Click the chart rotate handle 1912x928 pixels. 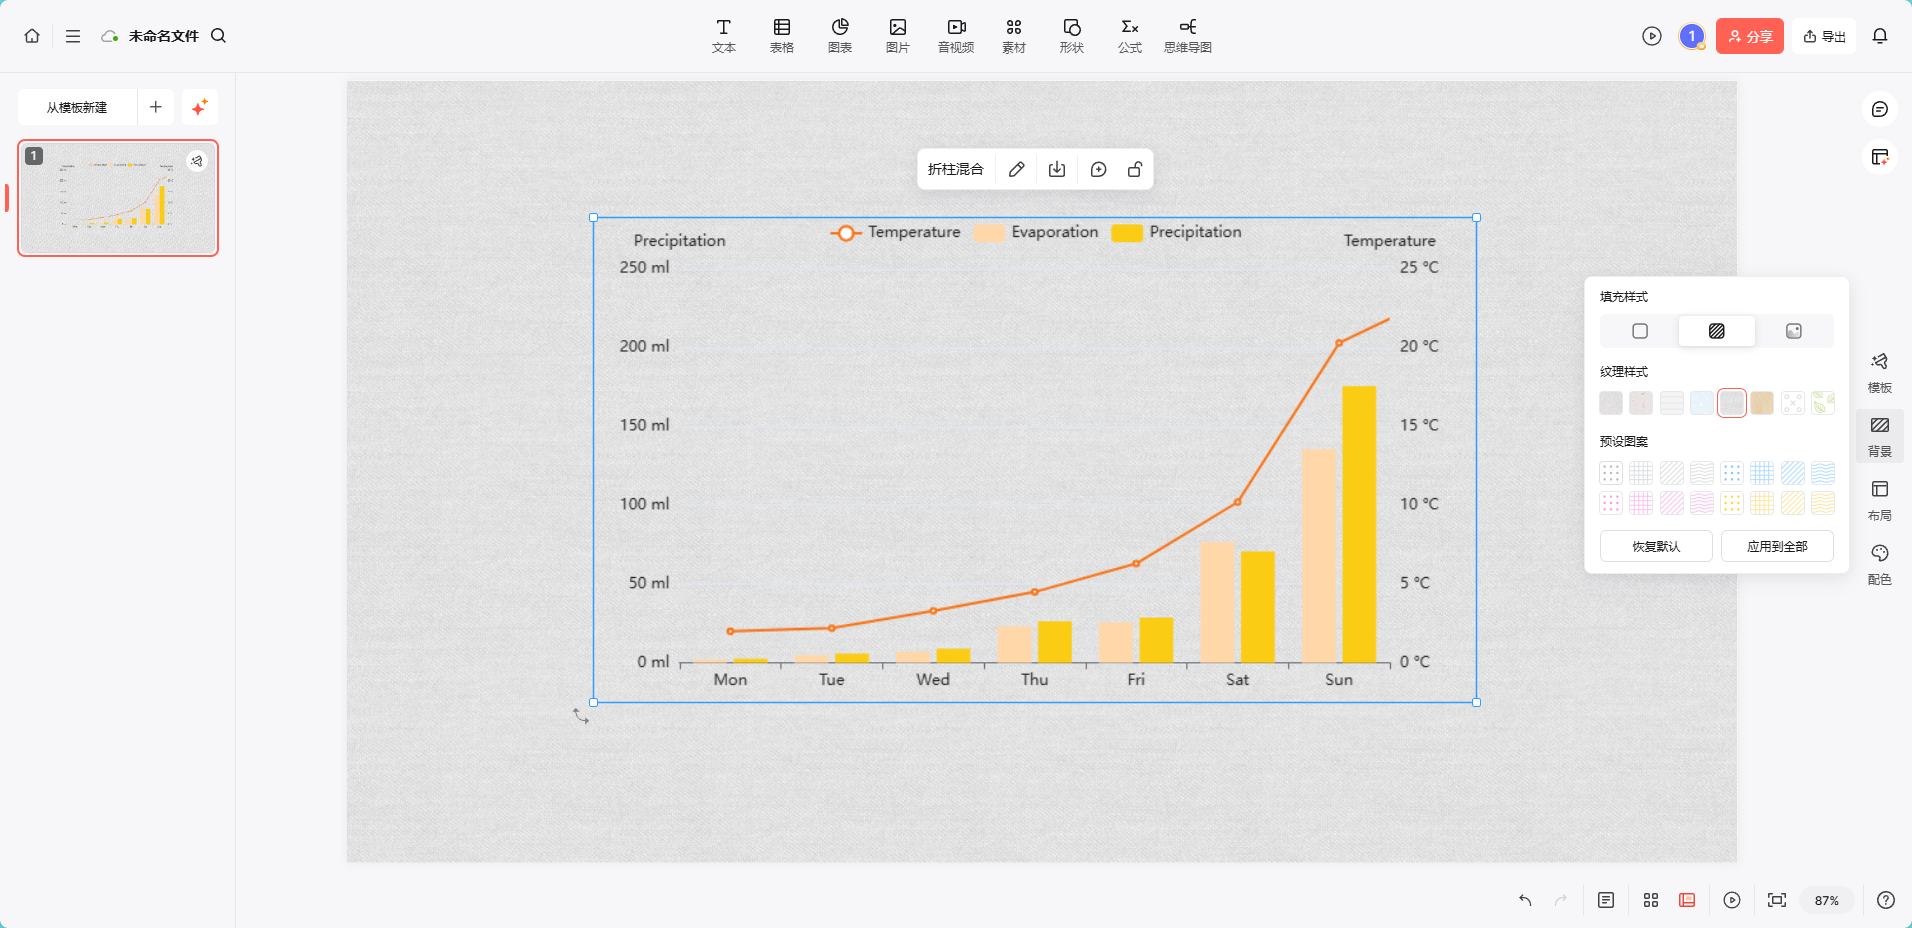tap(581, 716)
